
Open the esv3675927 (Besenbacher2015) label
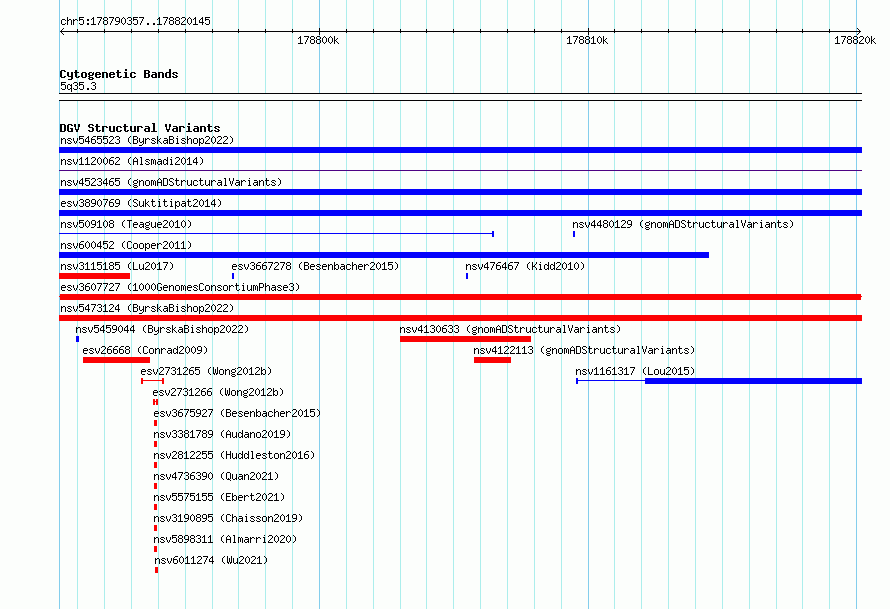pos(237,413)
